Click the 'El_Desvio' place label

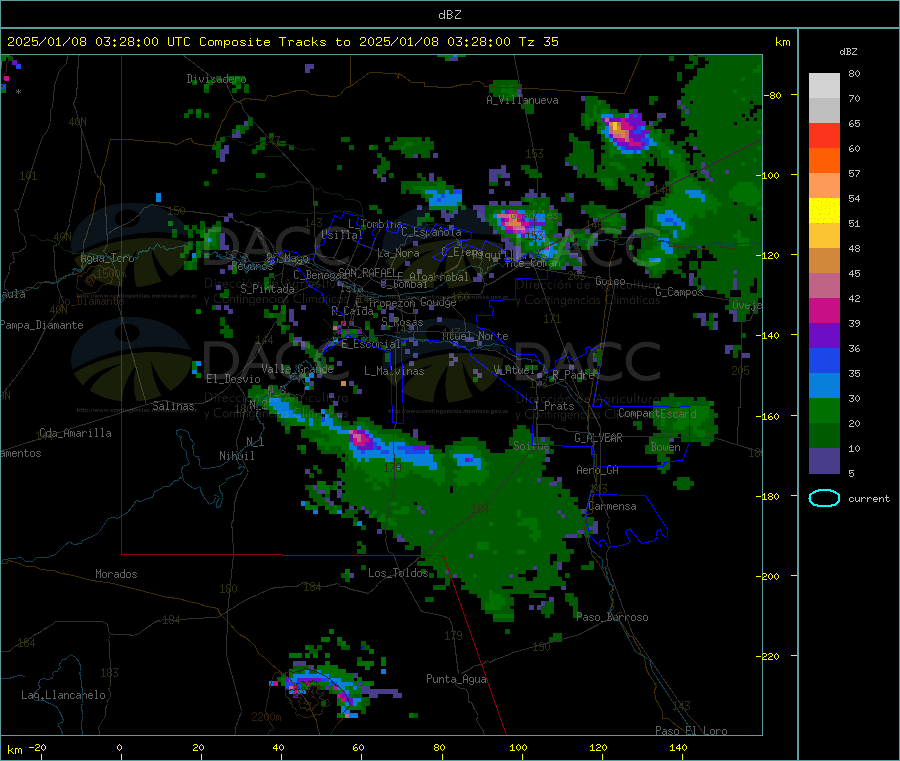pos(233,379)
